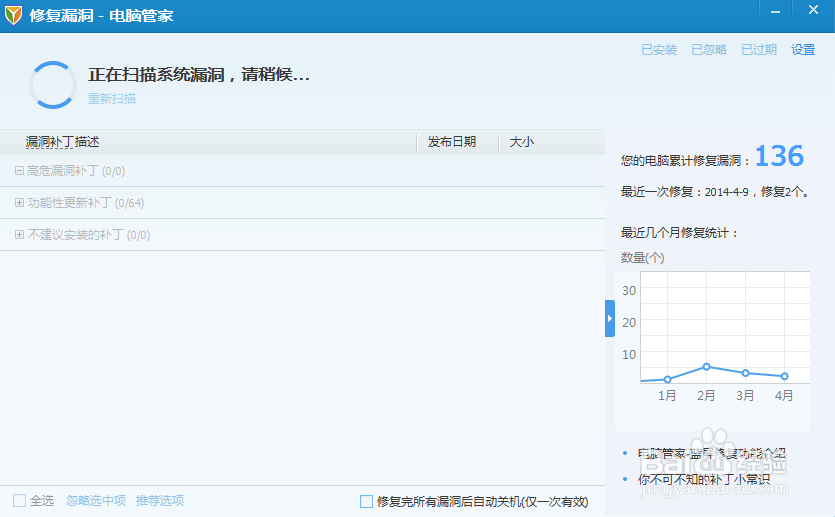Click the 4月 data point on chart
Image resolution: width=835 pixels, height=517 pixels.
coord(784,376)
